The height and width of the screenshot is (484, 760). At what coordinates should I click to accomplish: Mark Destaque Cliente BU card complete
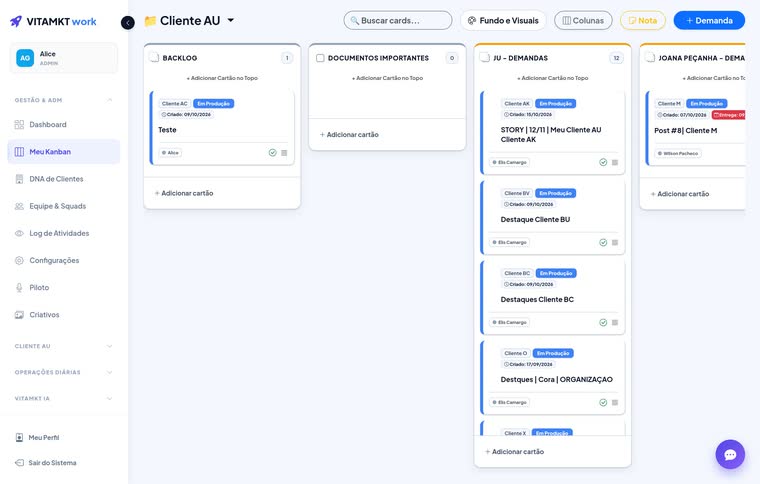603,242
